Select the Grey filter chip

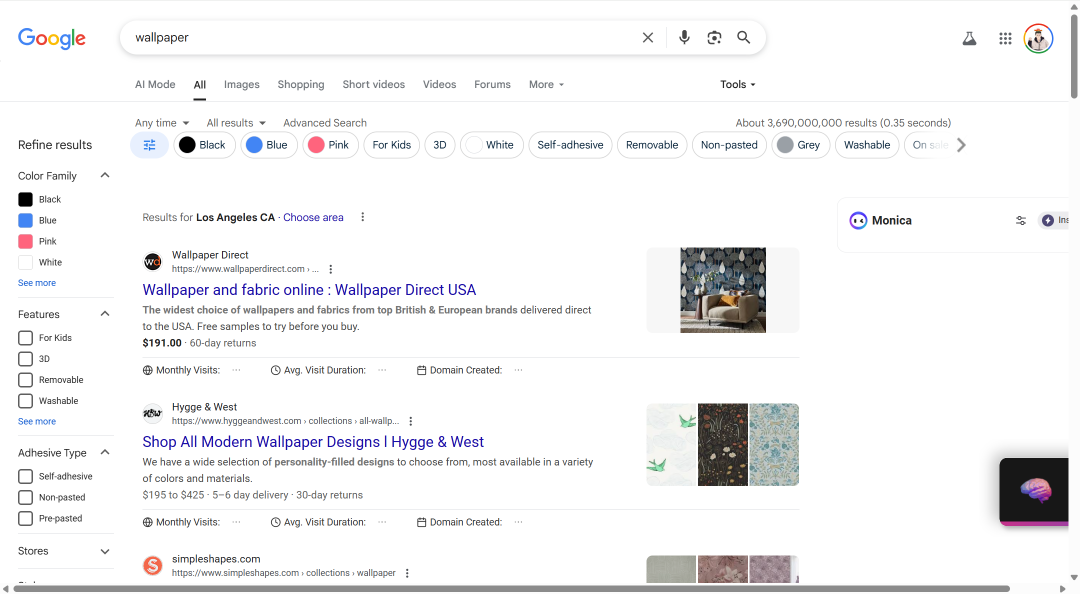coord(800,145)
